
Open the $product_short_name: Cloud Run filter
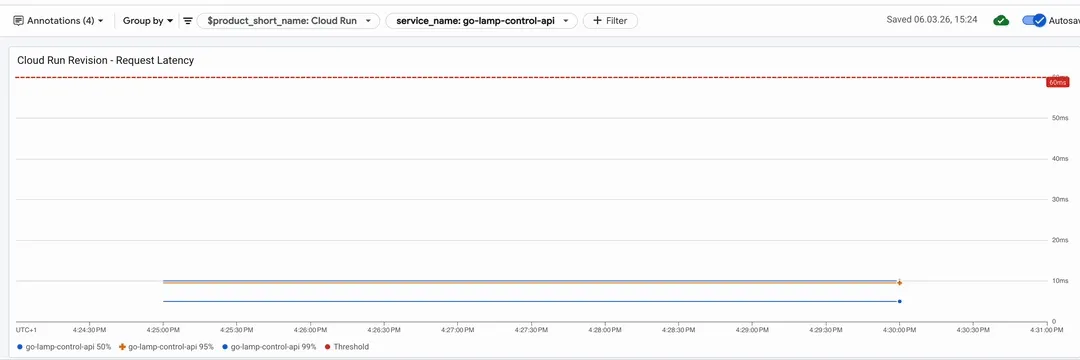click(289, 21)
